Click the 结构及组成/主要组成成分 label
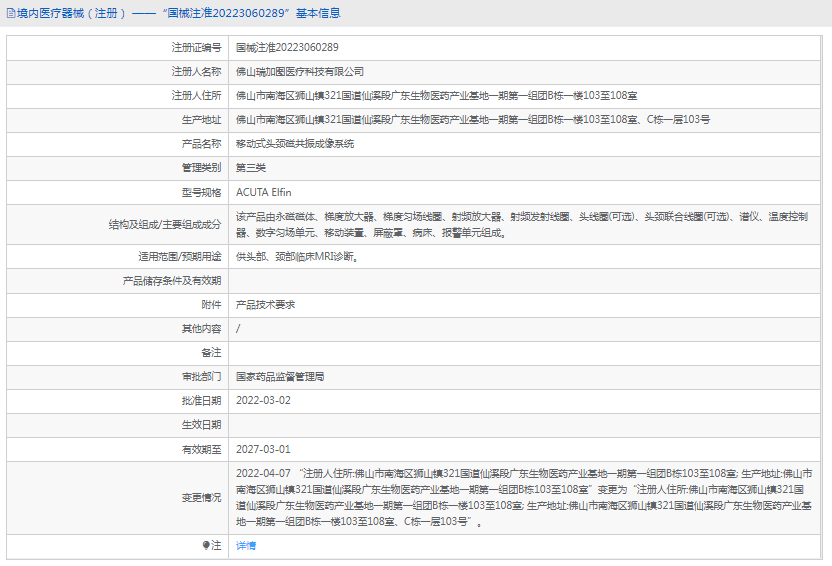This screenshot has width=832, height=566. coord(165,224)
